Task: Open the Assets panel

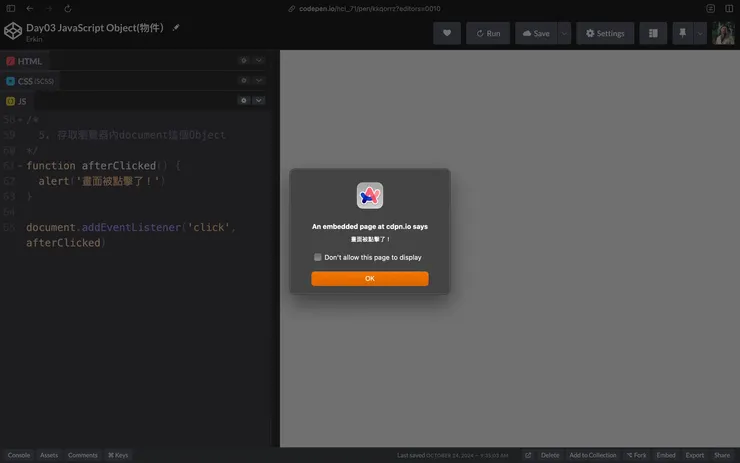Action: click(x=49, y=455)
